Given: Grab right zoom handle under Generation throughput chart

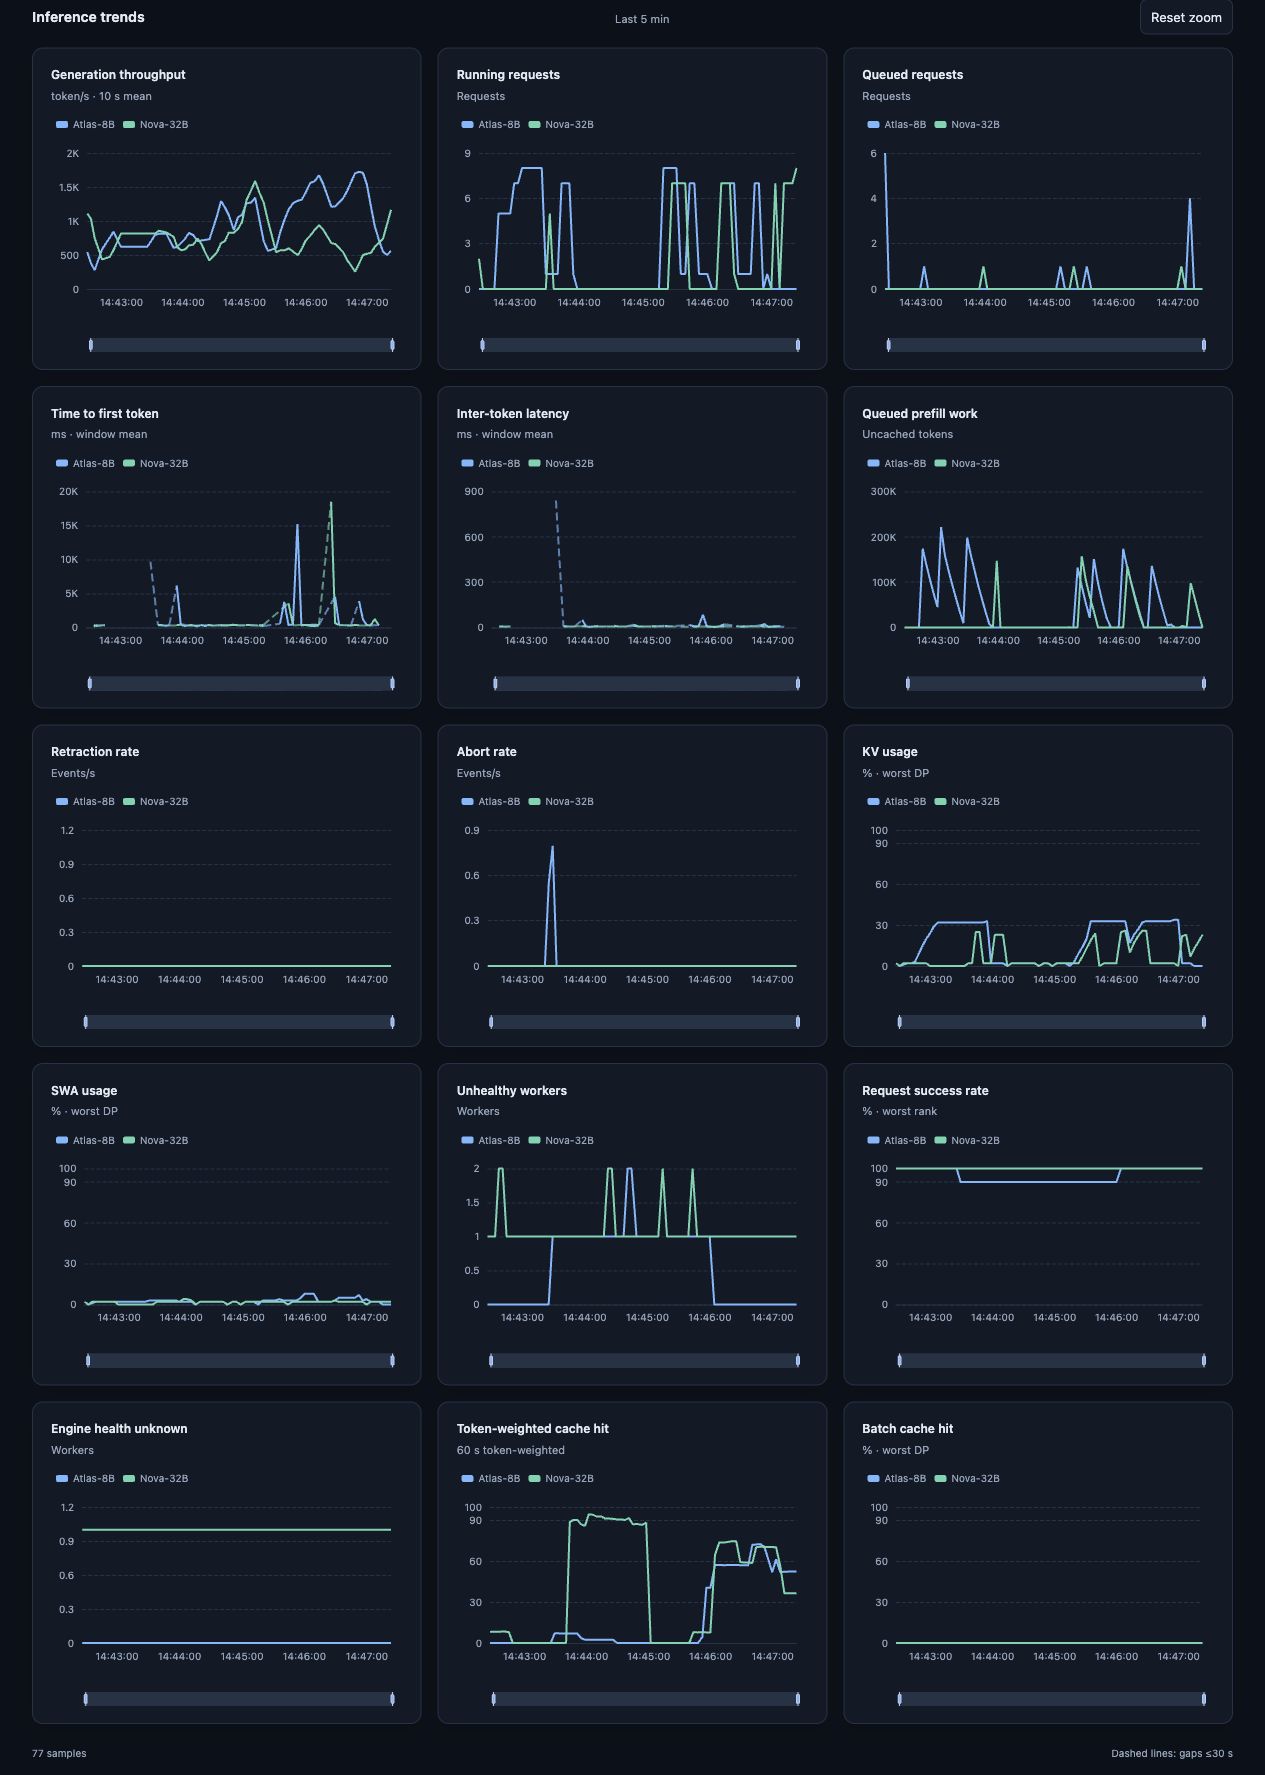Looking at the screenshot, I should (x=392, y=345).
